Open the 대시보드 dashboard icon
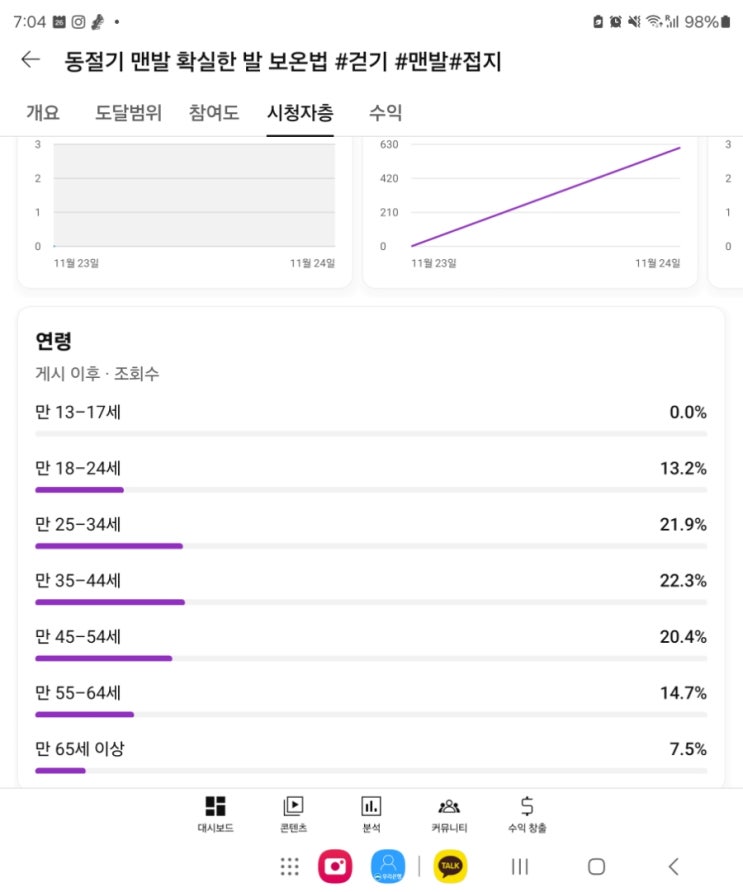Screen dimensions: 743x892 point(215,812)
